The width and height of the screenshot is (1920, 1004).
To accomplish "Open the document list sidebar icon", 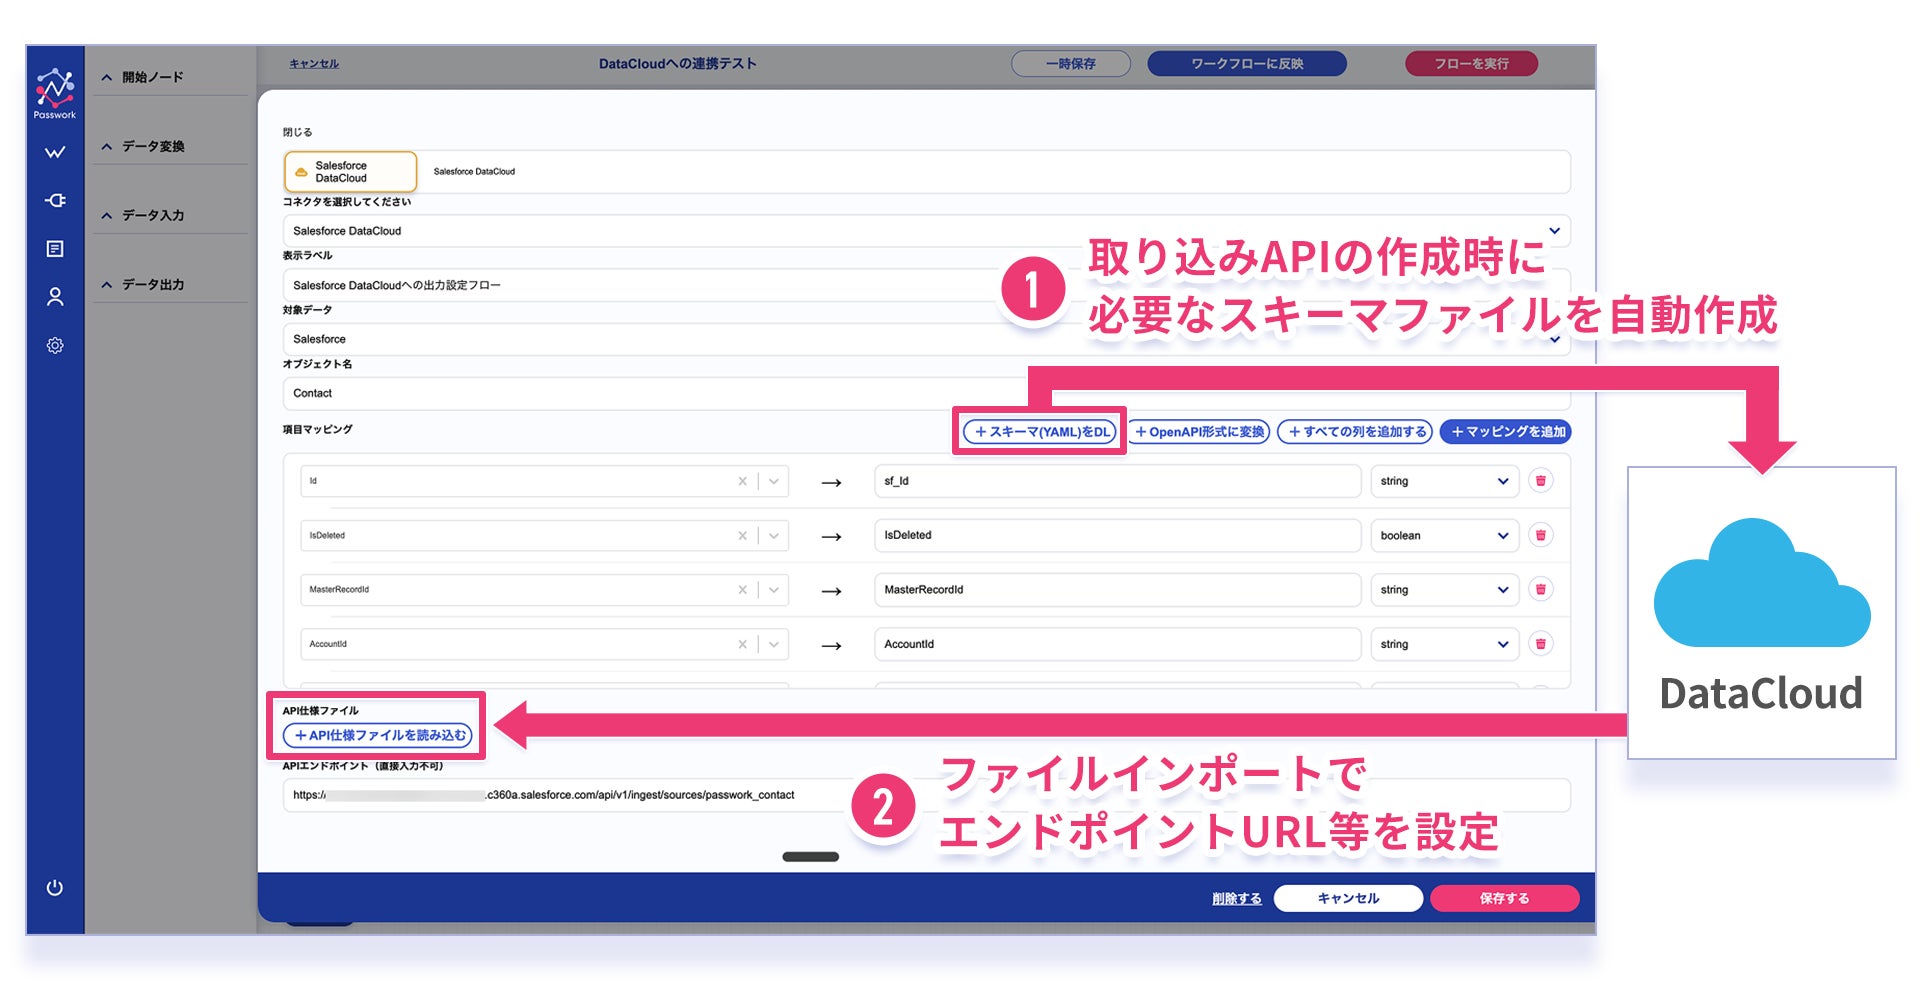I will tap(55, 248).
